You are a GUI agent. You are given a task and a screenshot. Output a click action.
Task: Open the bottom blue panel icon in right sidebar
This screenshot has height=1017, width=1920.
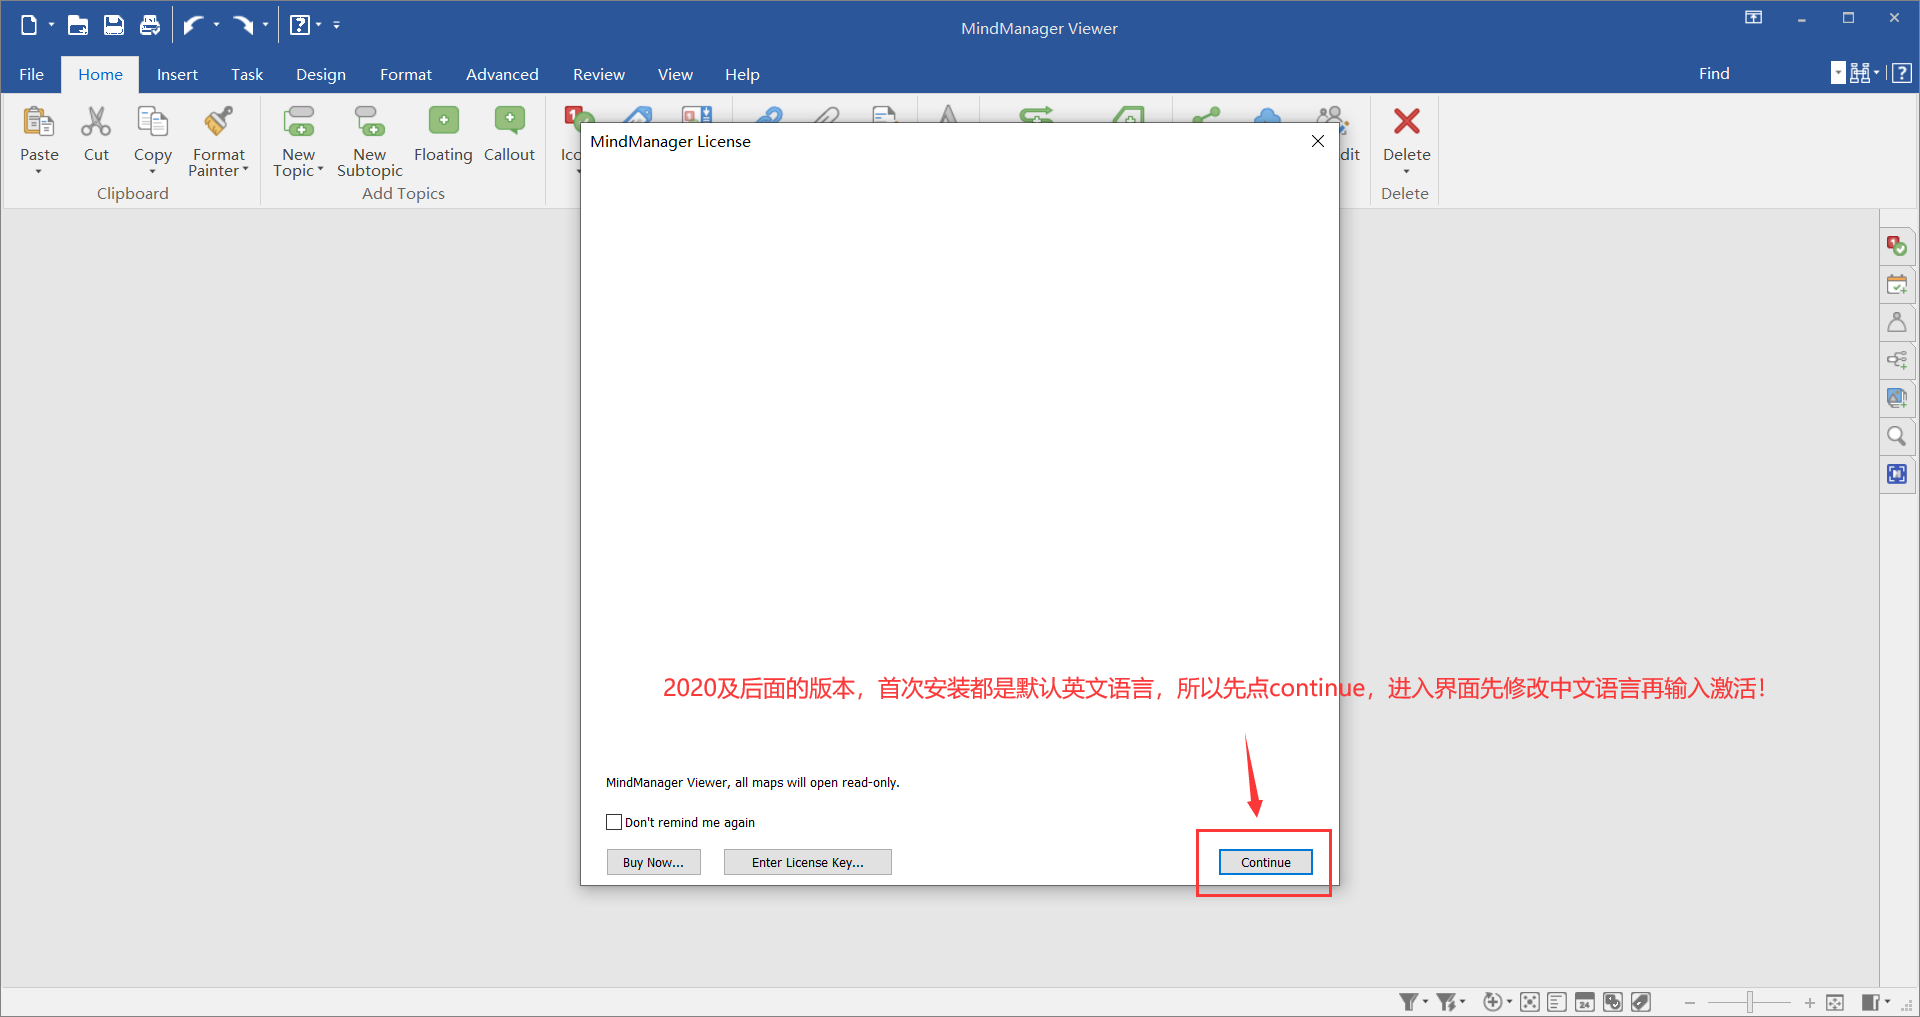(x=1897, y=474)
